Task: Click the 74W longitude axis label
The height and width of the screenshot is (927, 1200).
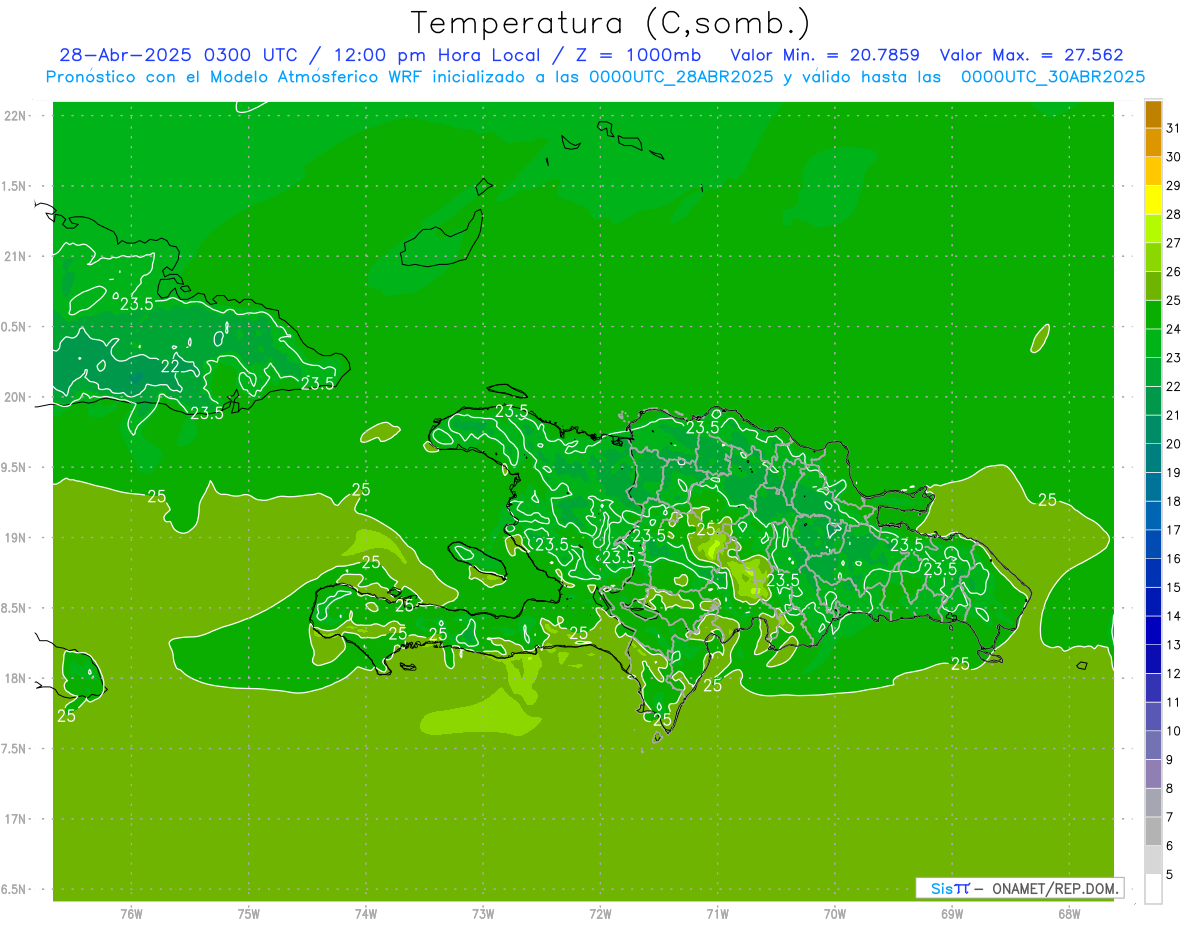Action: 366,914
